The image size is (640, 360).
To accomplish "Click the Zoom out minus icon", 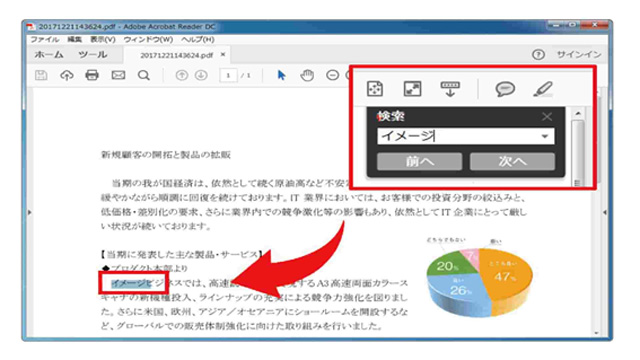I will click(333, 76).
